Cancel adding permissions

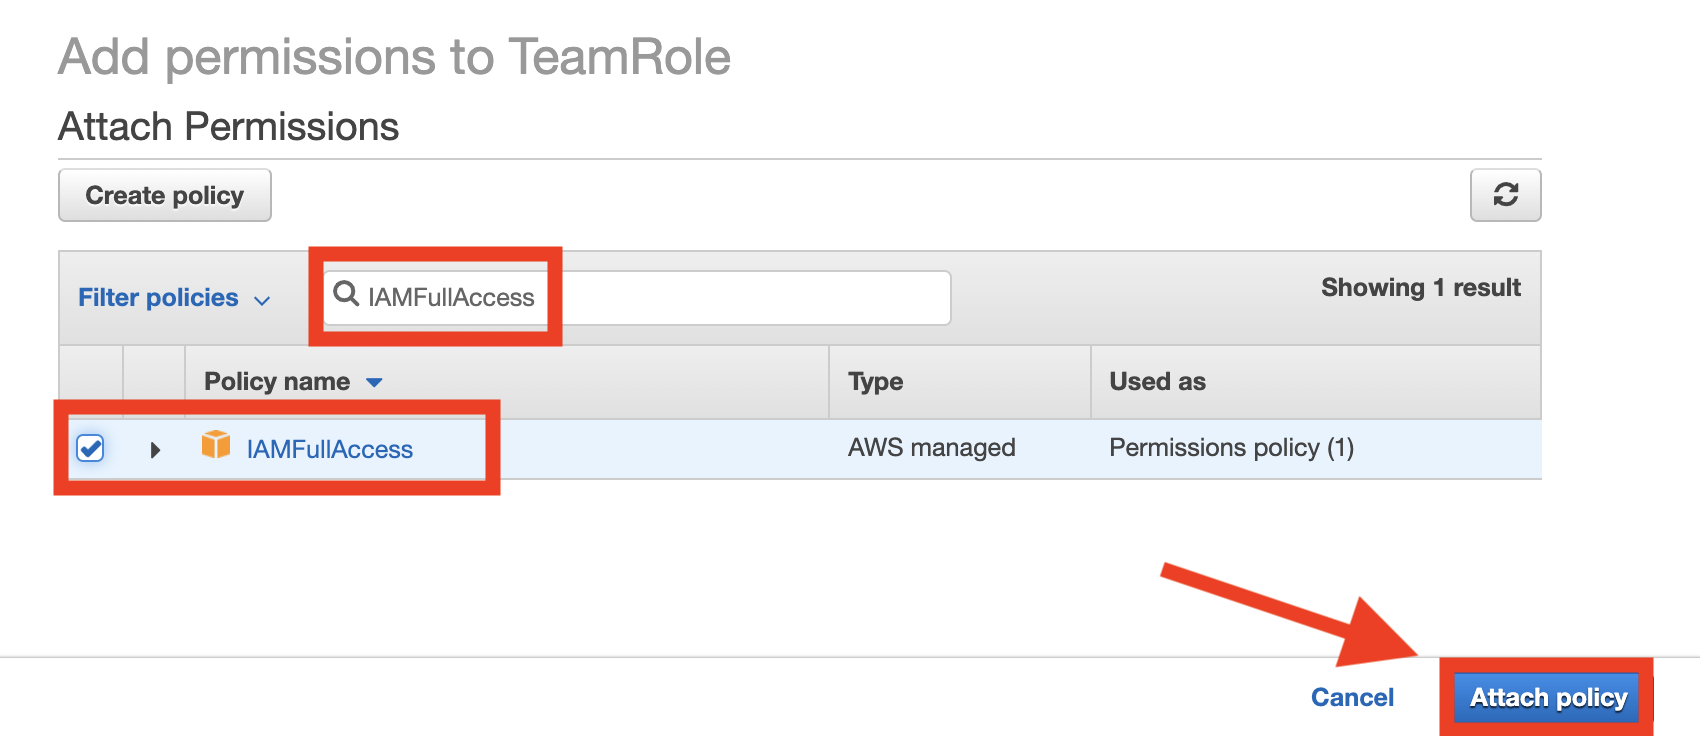[1352, 697]
